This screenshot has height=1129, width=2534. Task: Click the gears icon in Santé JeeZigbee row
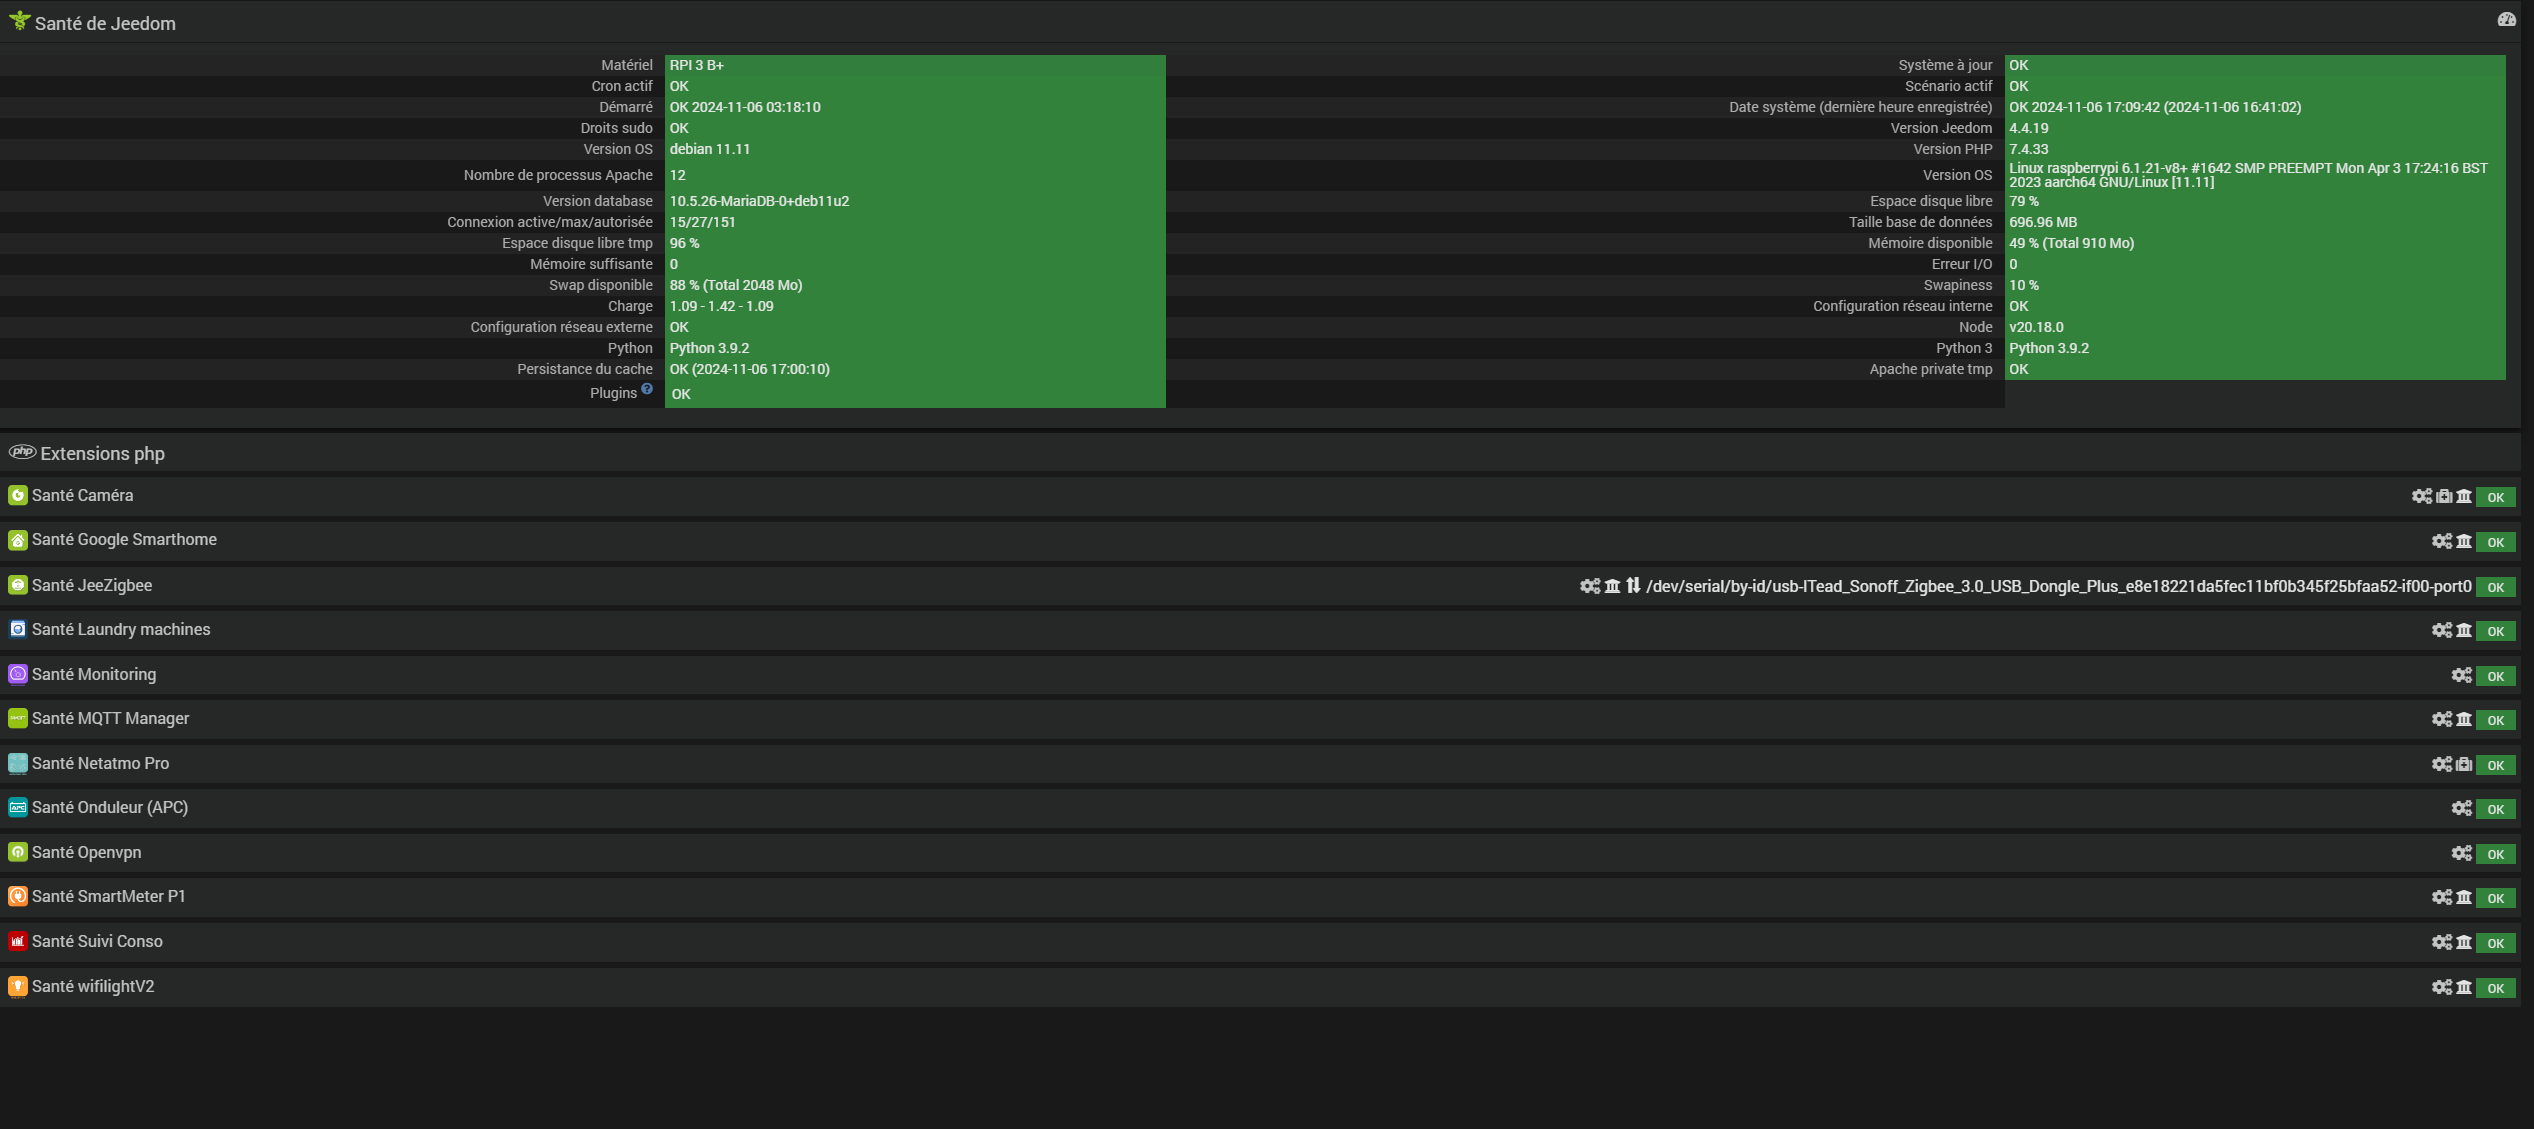coord(1590,586)
